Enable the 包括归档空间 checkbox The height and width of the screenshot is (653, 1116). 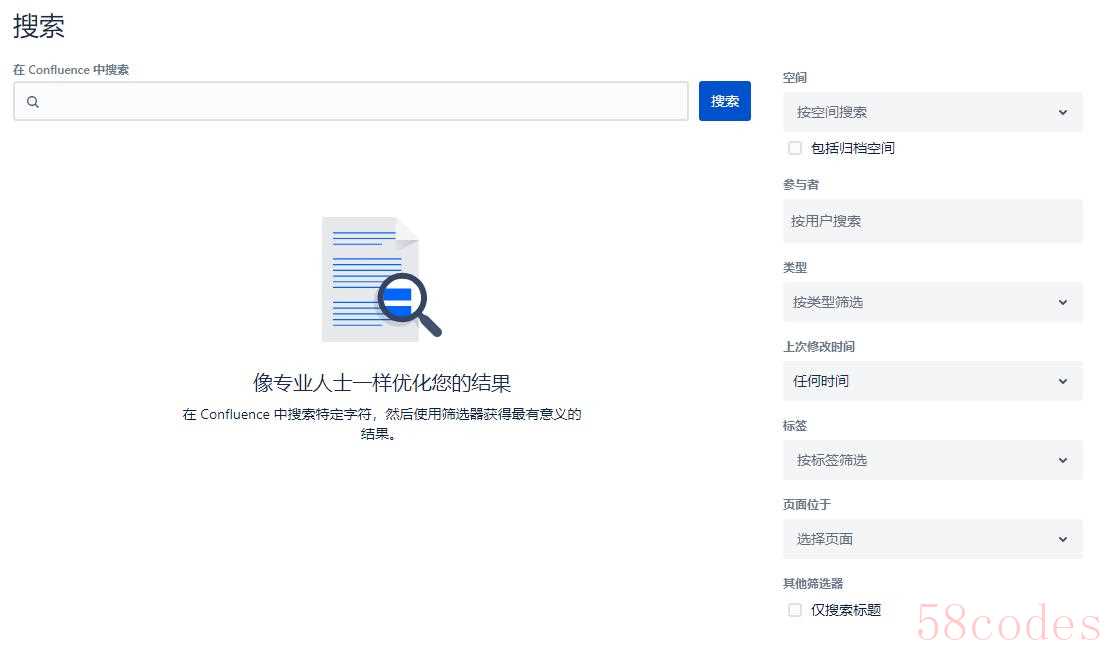click(x=795, y=148)
